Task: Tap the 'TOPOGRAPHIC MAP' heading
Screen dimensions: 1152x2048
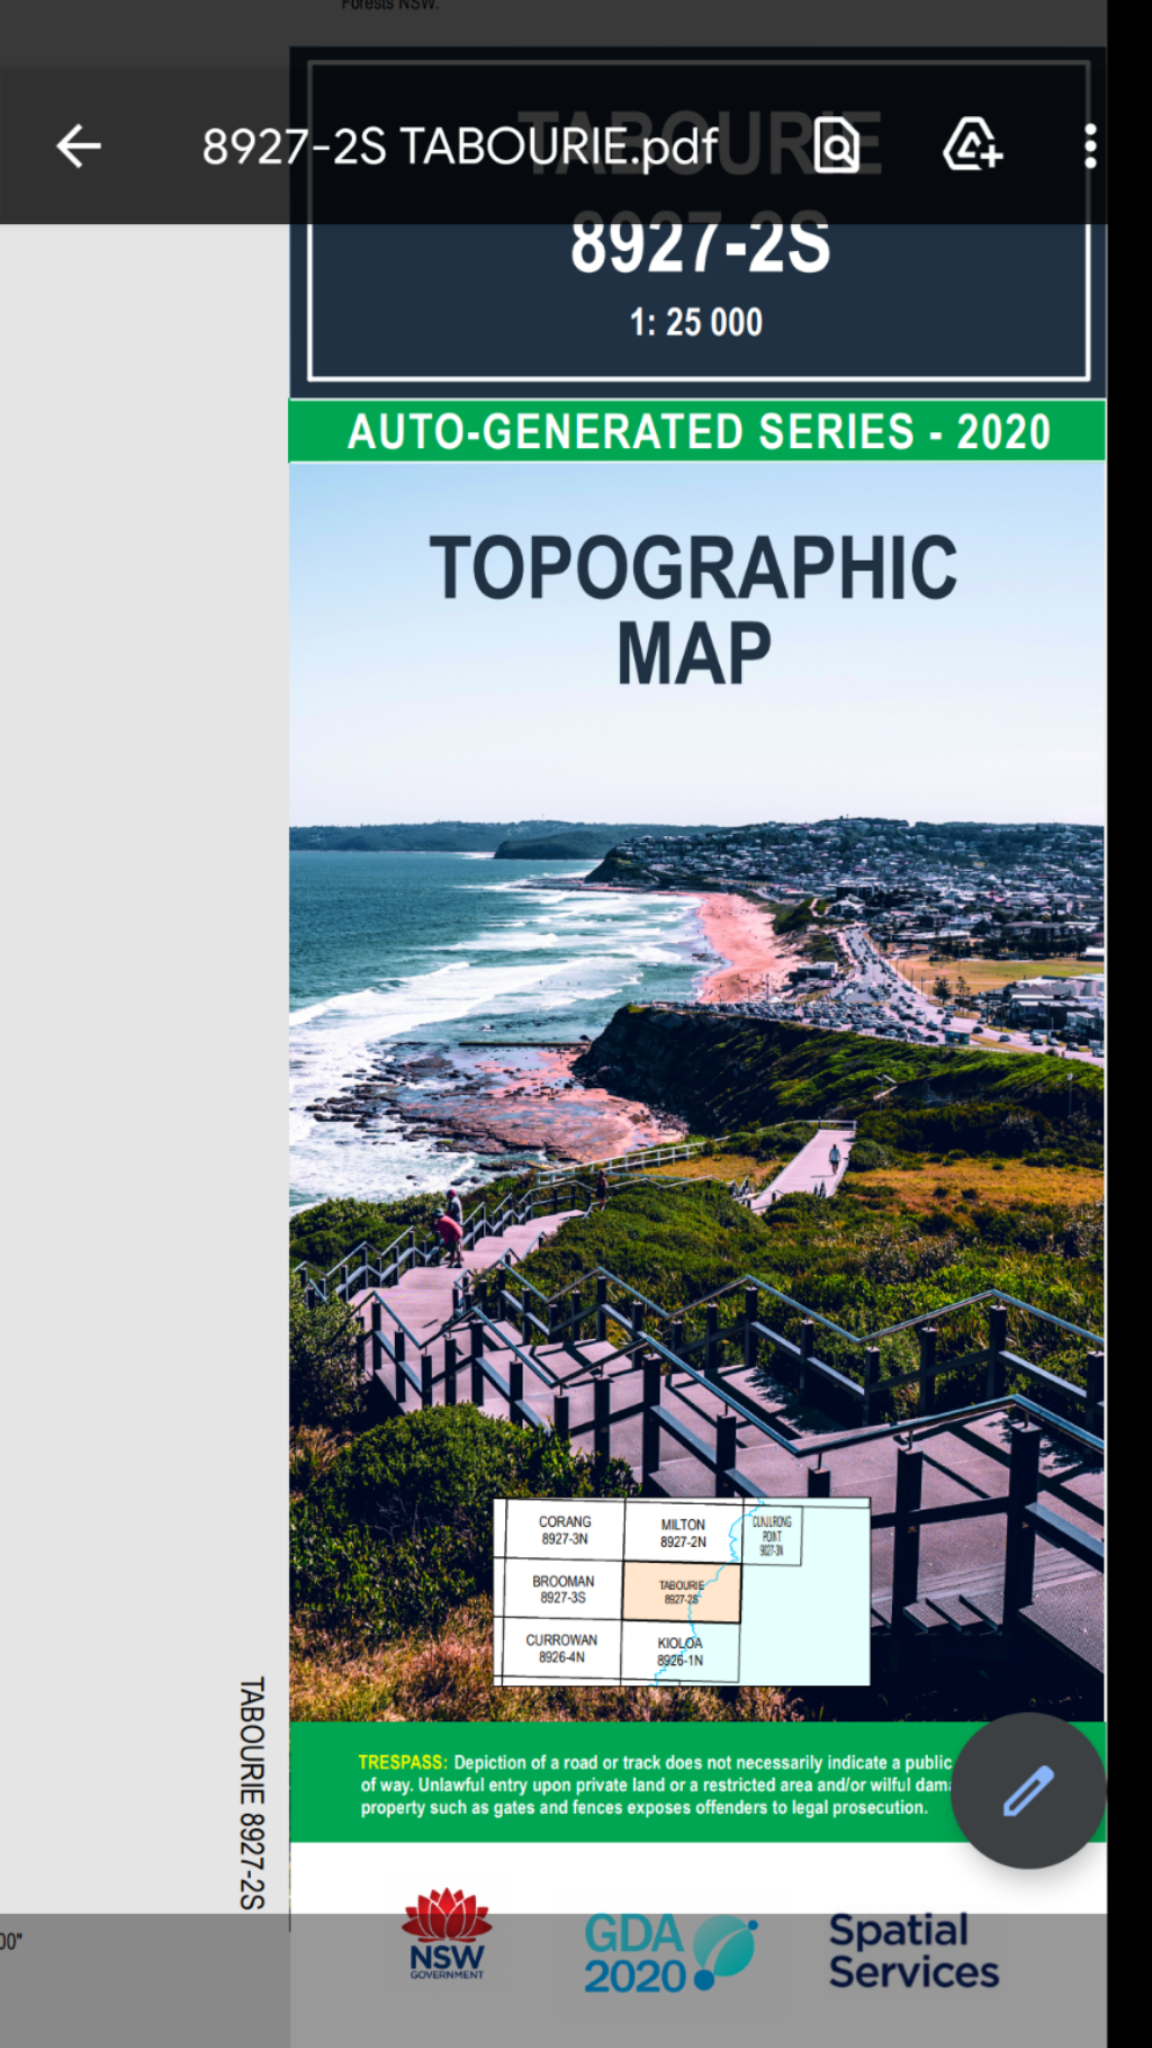Action: coord(694,610)
